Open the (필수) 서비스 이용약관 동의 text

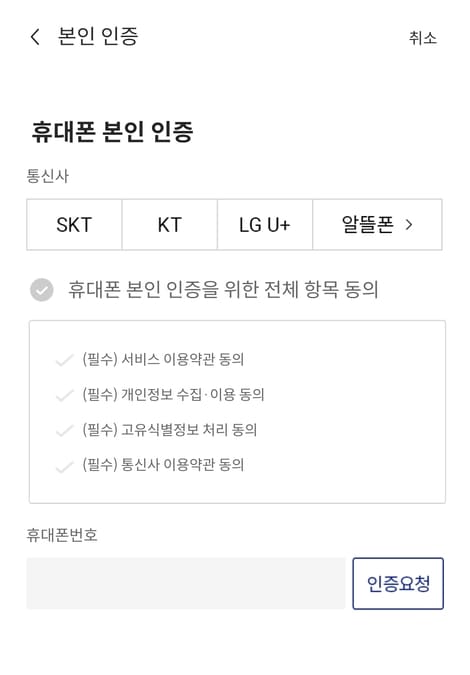point(163,359)
